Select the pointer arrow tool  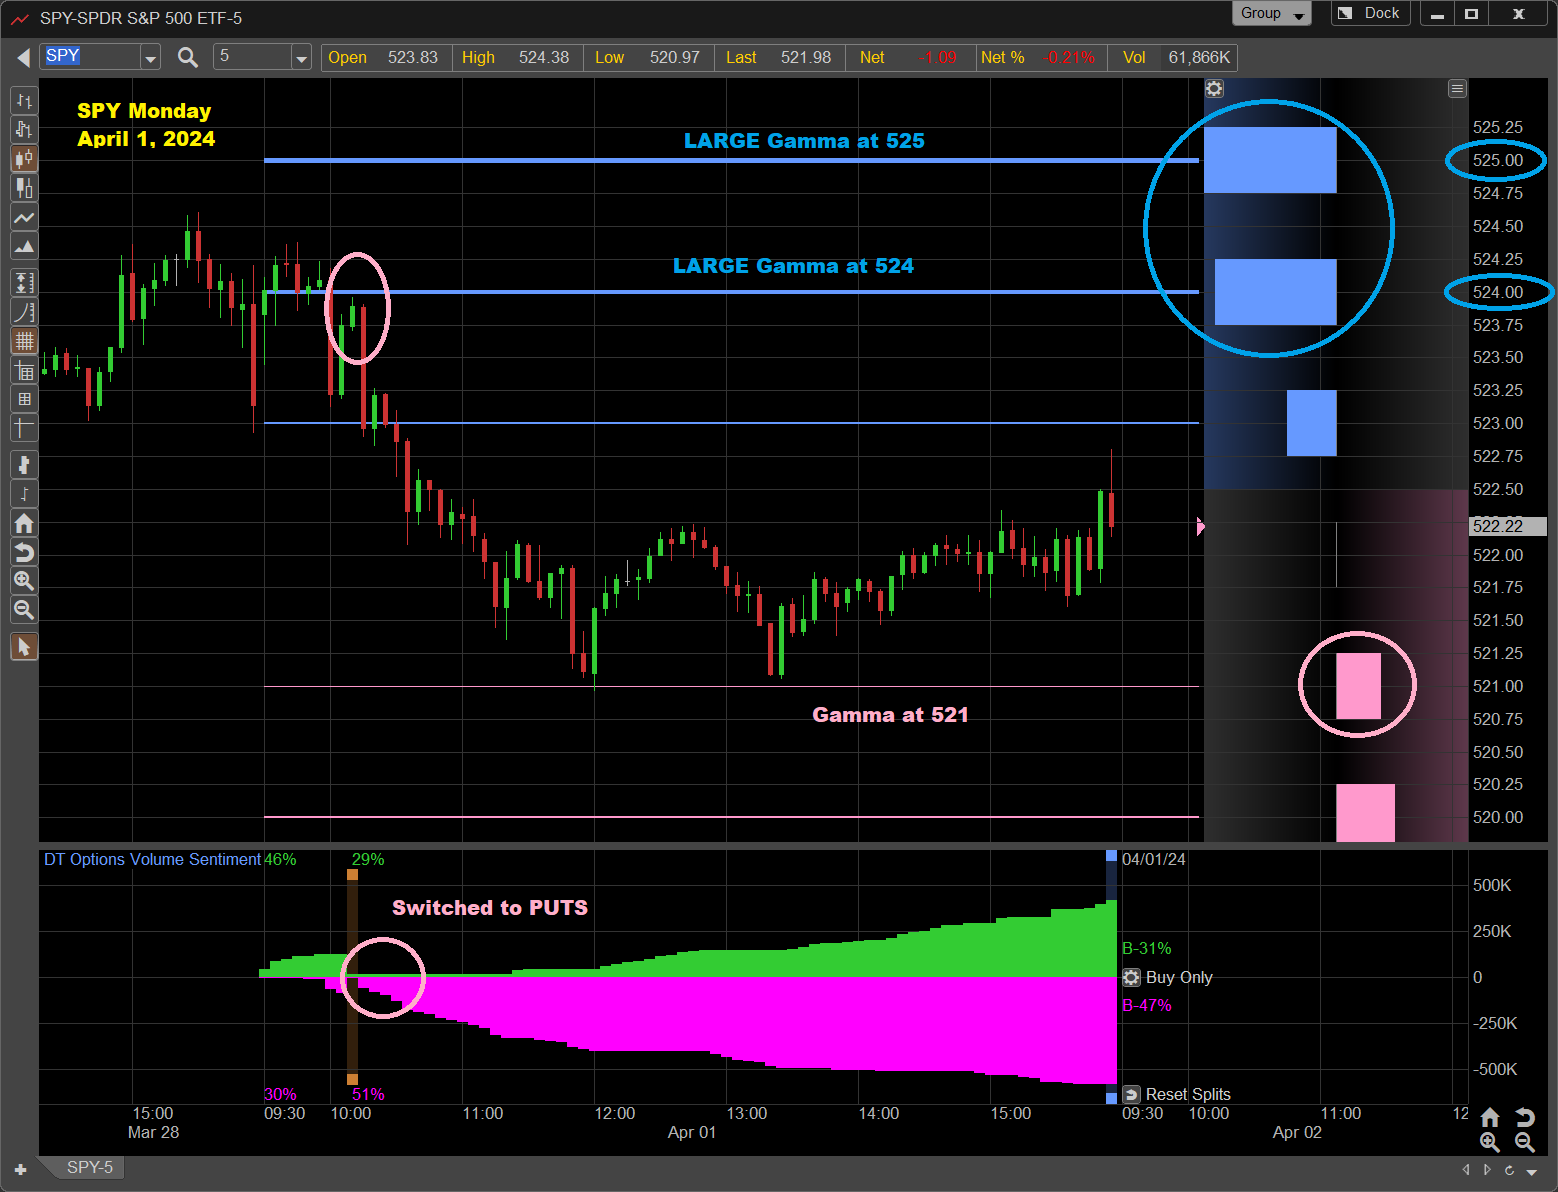[24, 647]
